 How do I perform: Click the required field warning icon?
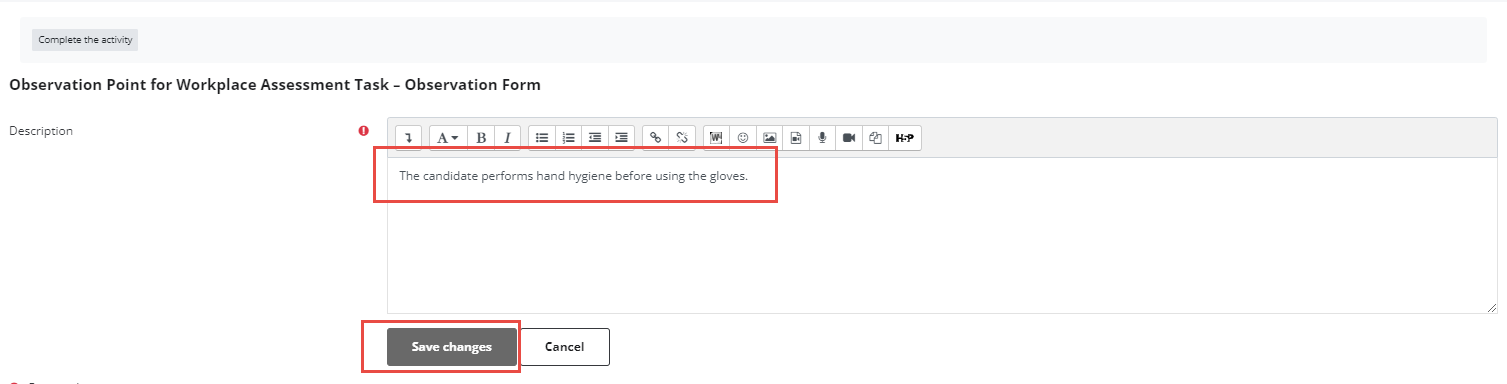point(364,131)
